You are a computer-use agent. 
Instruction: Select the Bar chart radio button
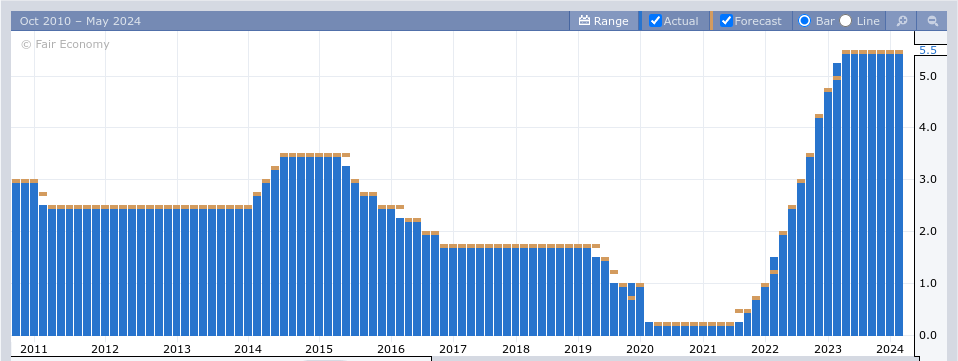coord(804,21)
